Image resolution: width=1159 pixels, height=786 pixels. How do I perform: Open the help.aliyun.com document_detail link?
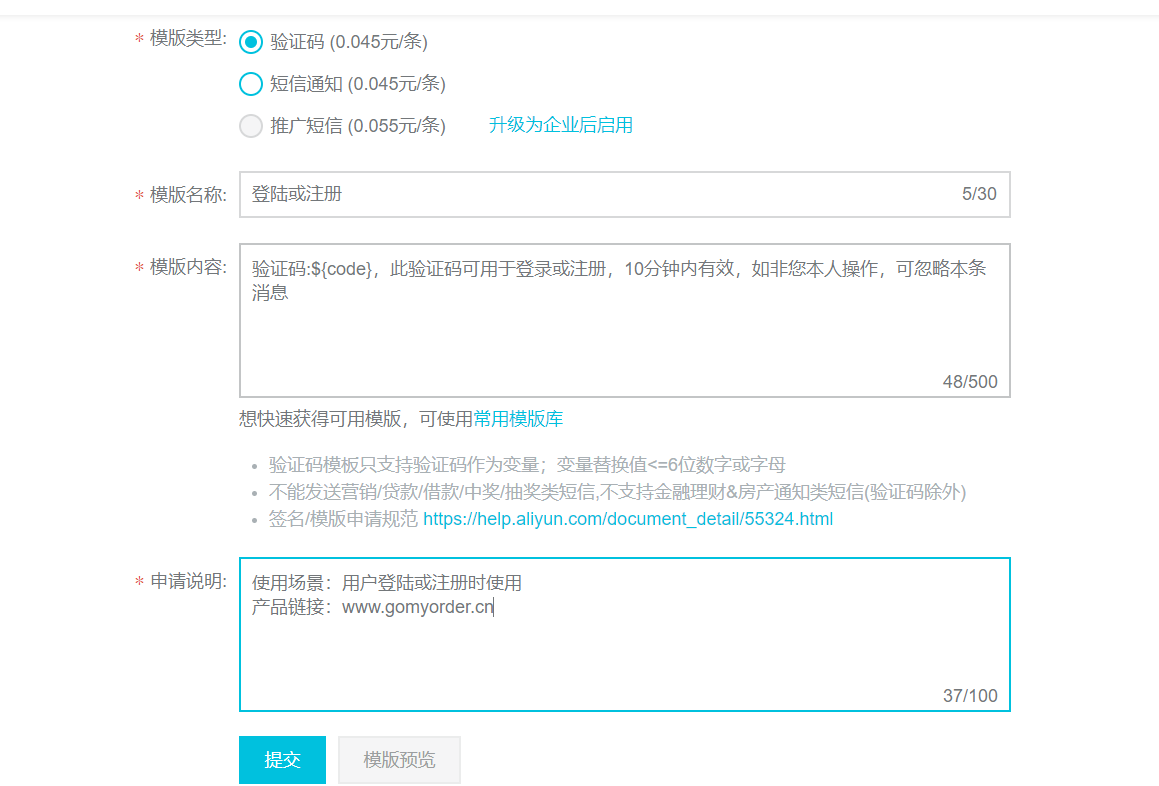[628, 519]
